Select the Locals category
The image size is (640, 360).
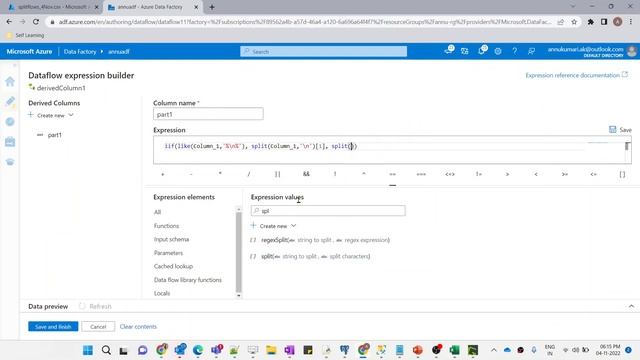162,293
